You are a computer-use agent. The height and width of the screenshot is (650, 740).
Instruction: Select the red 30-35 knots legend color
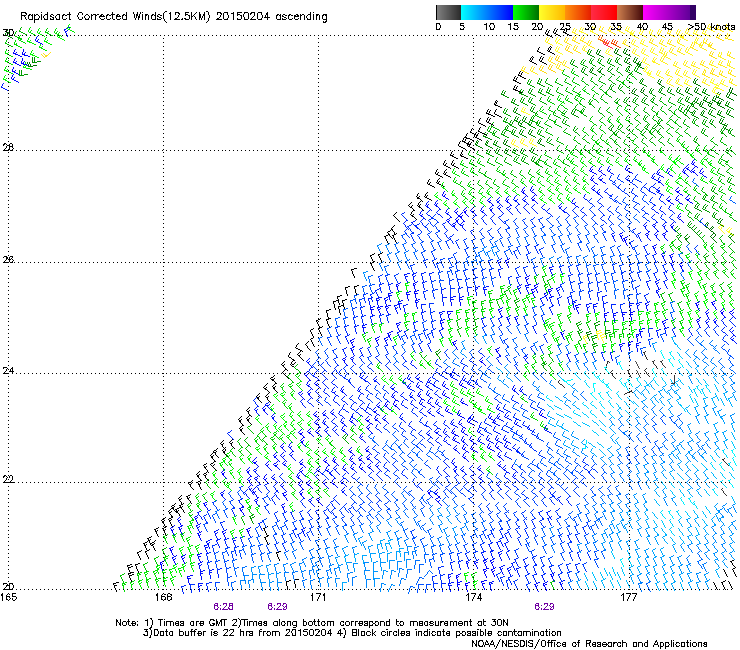604,12
